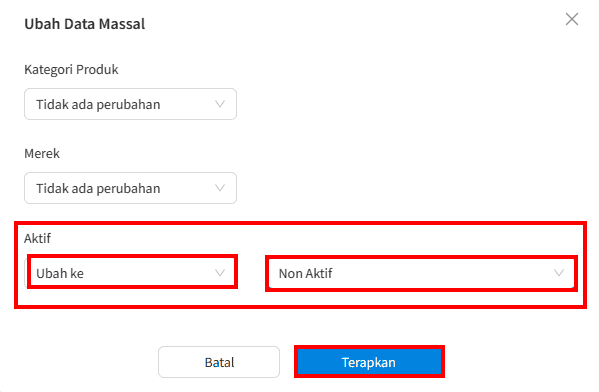Screen dimensions: 599x392
Task: Click the Batal button
Action: [x=219, y=362]
